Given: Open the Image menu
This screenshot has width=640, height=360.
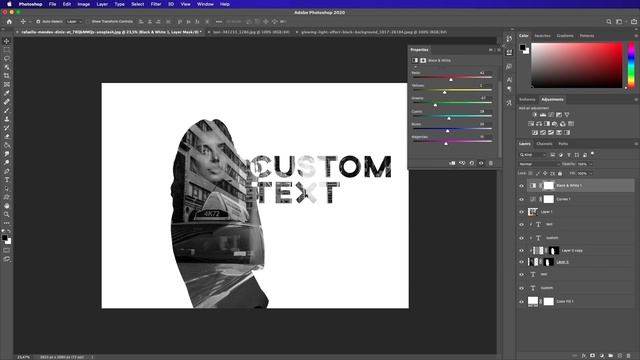Looking at the screenshot, I should [84, 4].
